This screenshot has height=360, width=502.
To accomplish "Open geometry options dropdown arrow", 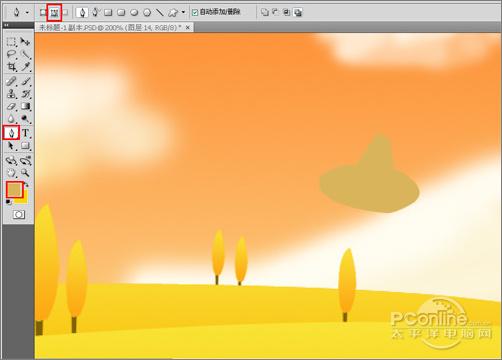I will [183, 13].
